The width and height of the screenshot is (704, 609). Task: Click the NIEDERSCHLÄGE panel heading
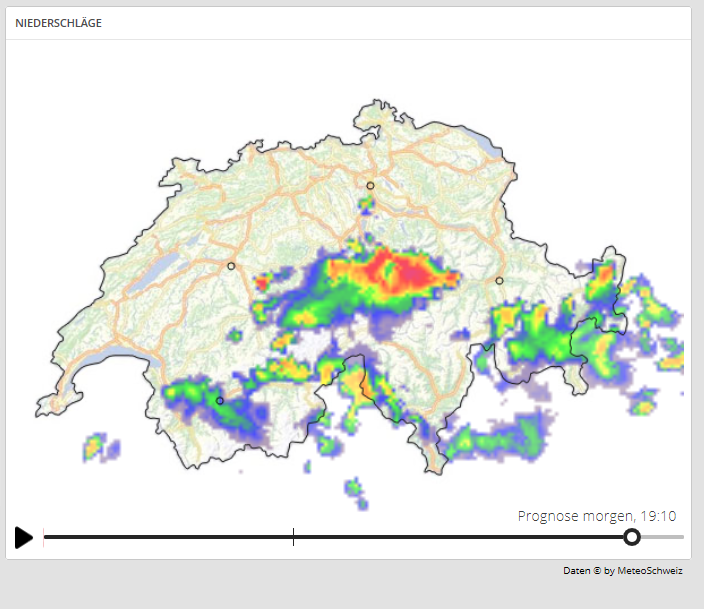tap(58, 23)
